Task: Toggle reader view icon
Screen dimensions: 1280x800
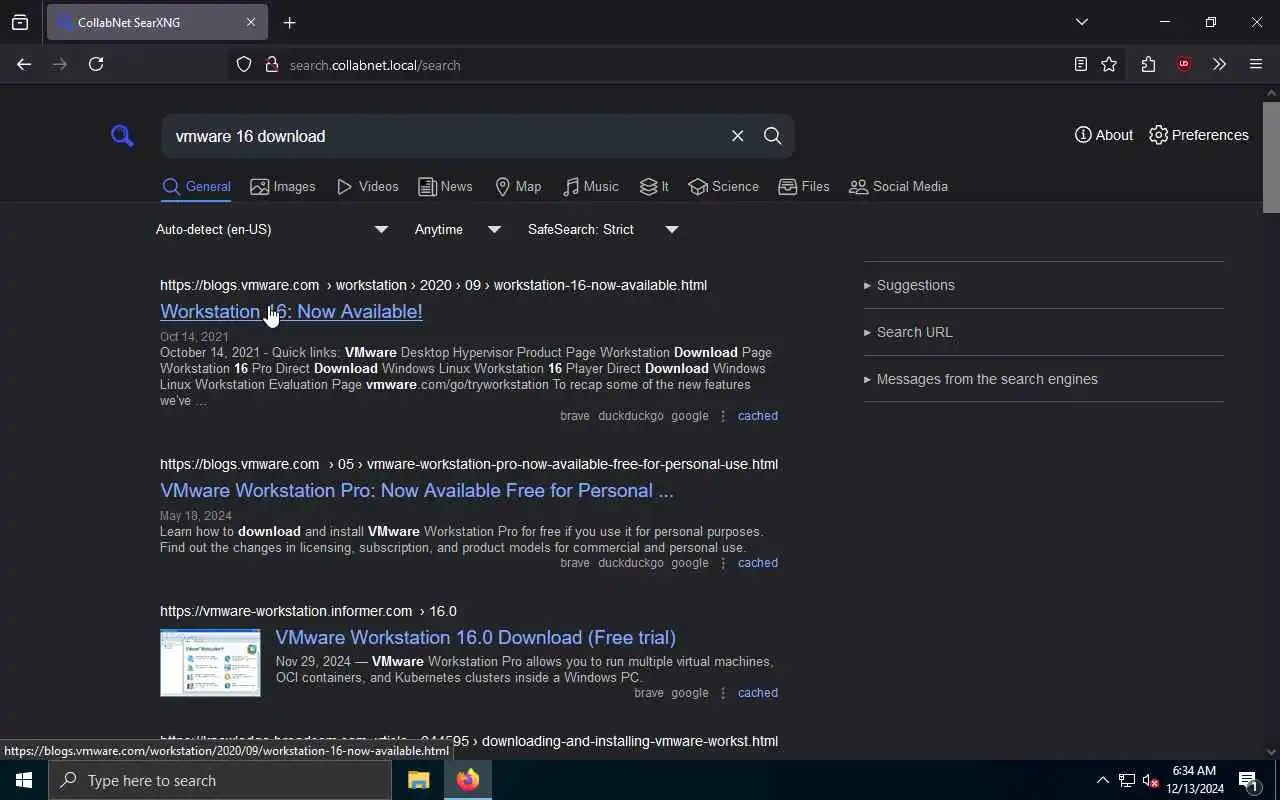Action: (x=1081, y=64)
